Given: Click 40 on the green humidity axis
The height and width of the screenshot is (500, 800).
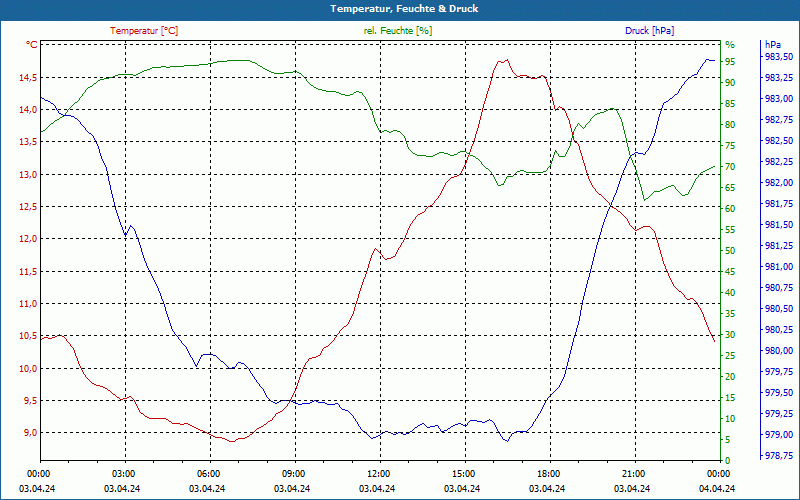Looking at the screenshot, I should pos(730,293).
